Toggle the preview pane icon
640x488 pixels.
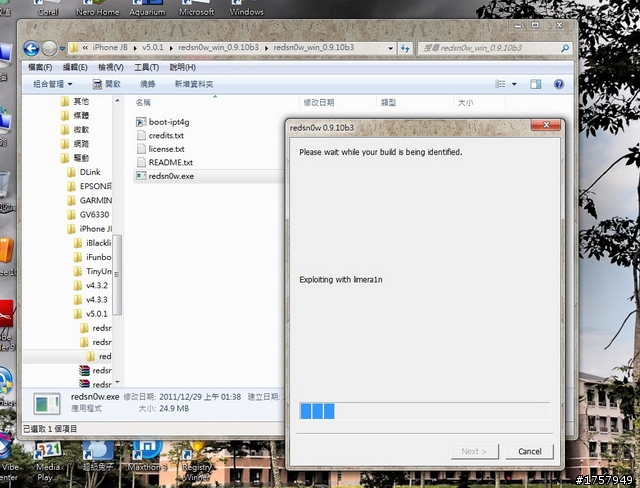pyautogui.click(x=536, y=84)
